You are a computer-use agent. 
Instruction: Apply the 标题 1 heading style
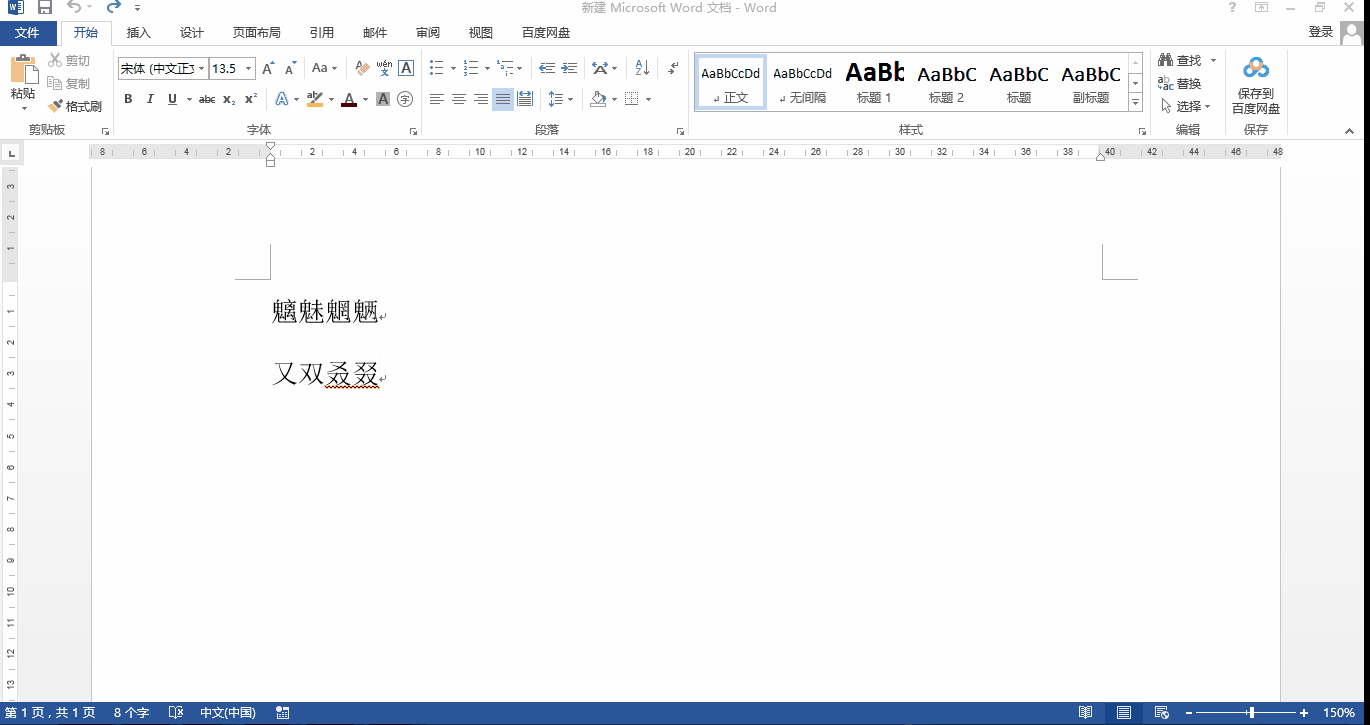click(874, 82)
